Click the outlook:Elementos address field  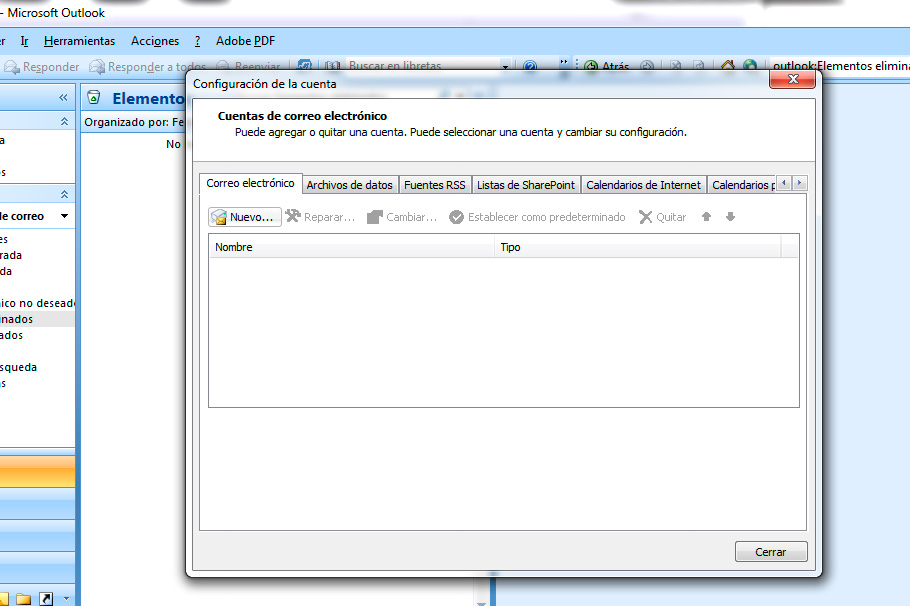(x=840, y=66)
